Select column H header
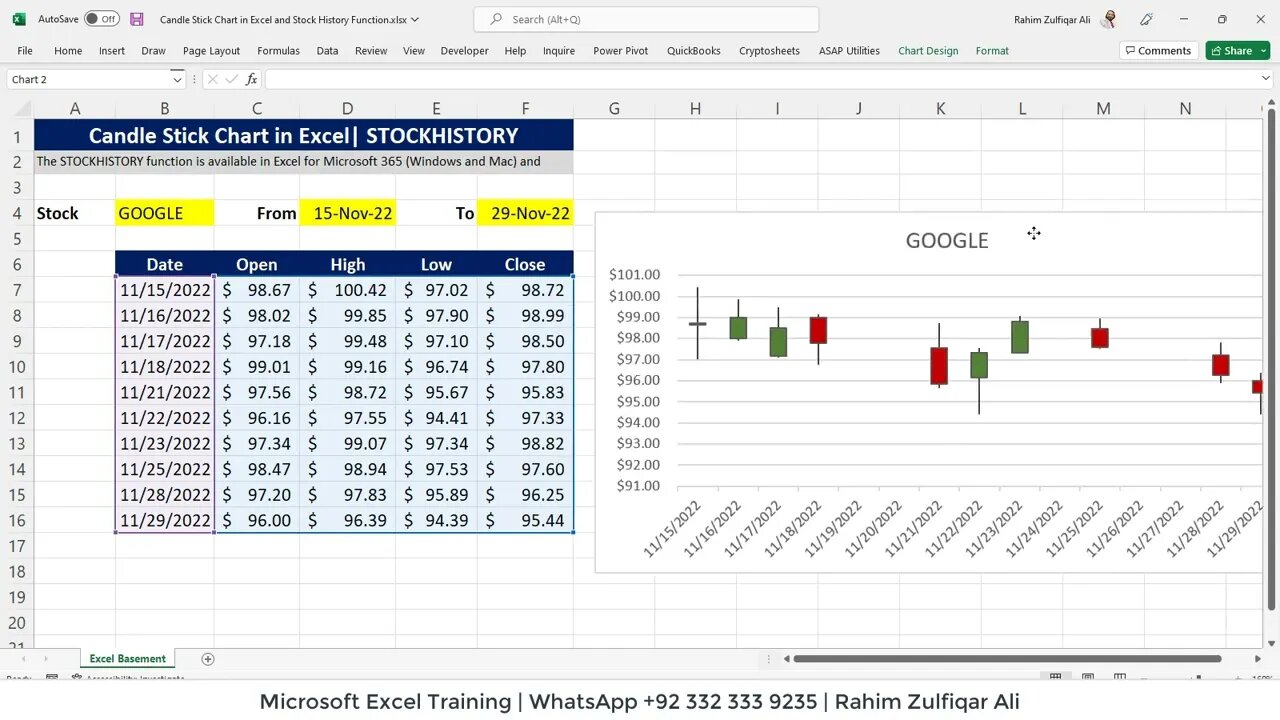Image resolution: width=1280 pixels, height=720 pixels. (695, 109)
